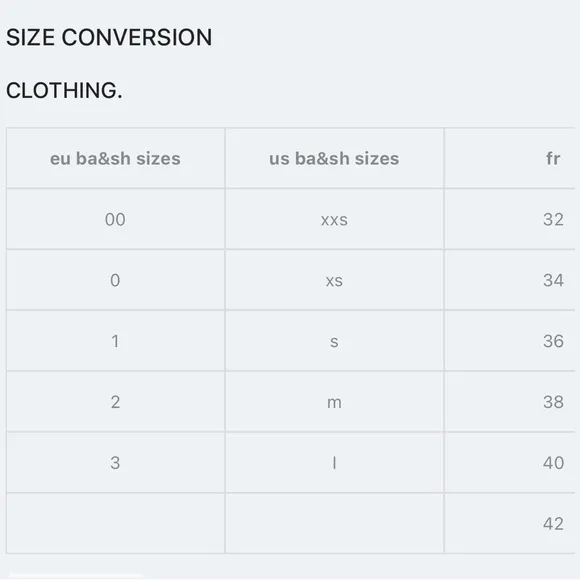Click the SIZE CONVERSION heading
The image size is (580, 580).
tap(109, 37)
